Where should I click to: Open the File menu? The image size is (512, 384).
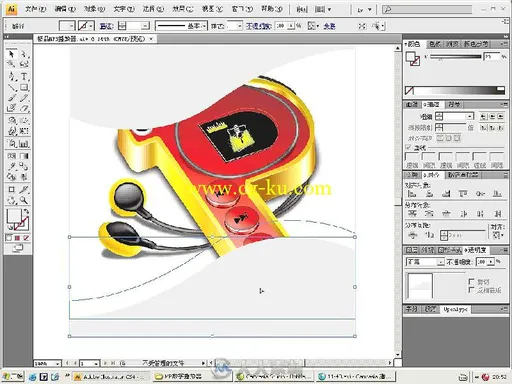pyautogui.click(x=35, y=9)
